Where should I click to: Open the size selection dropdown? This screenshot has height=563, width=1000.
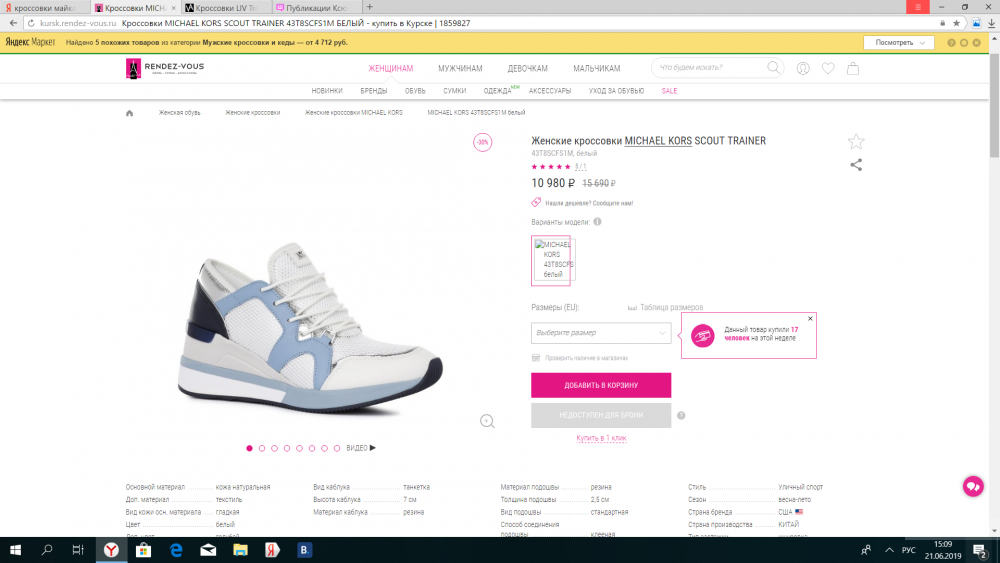[601, 333]
